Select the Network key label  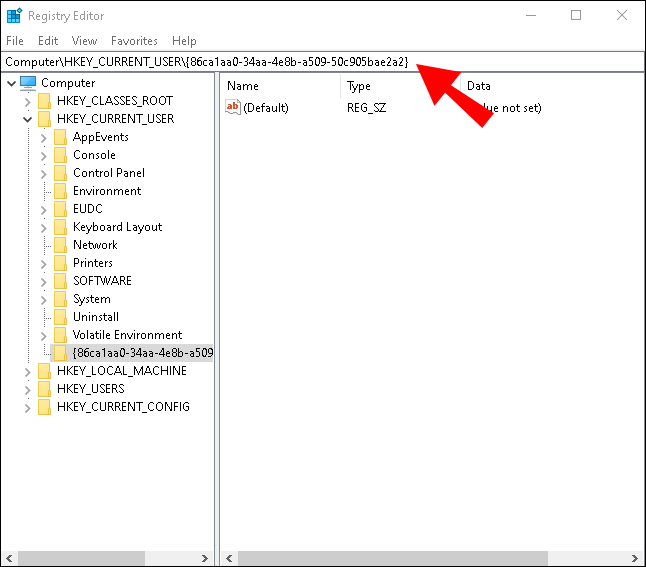pyautogui.click(x=95, y=245)
